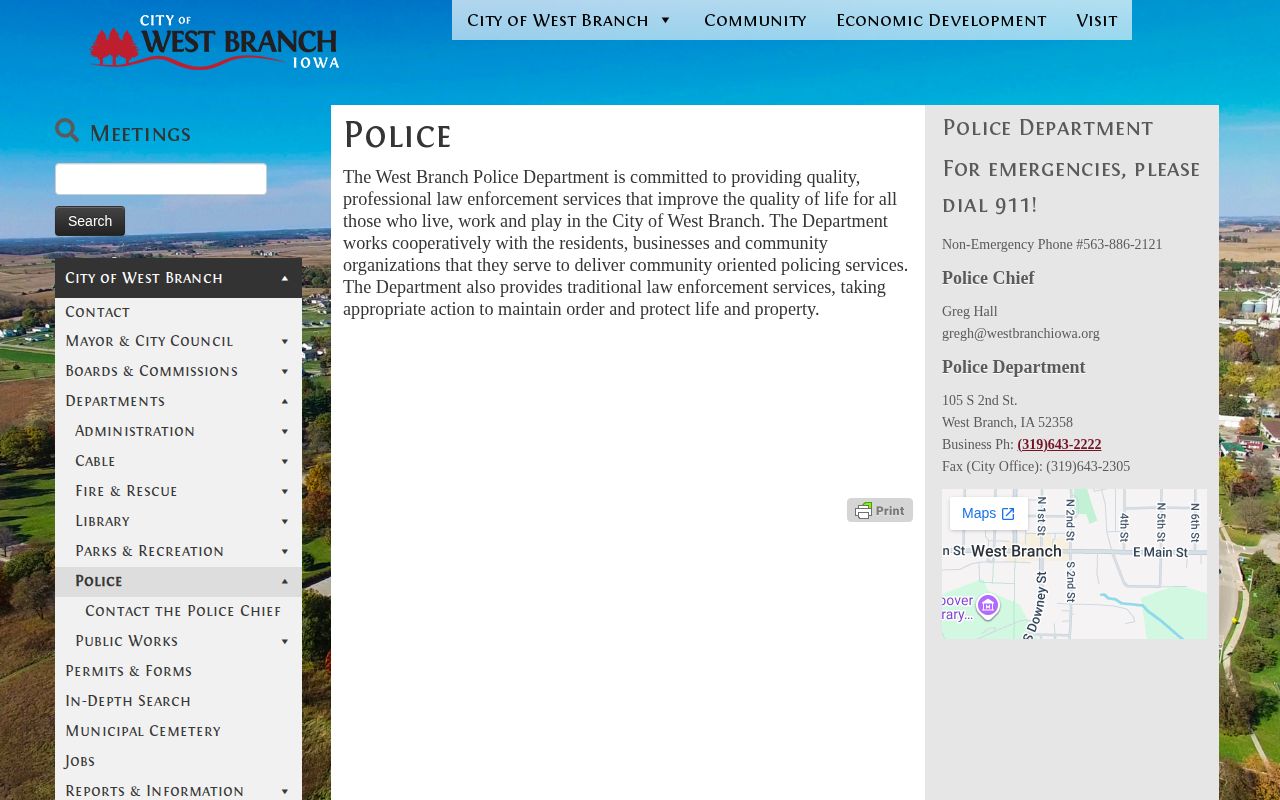
Task: Click the West Branch map thumbnail
Action: 1074,564
